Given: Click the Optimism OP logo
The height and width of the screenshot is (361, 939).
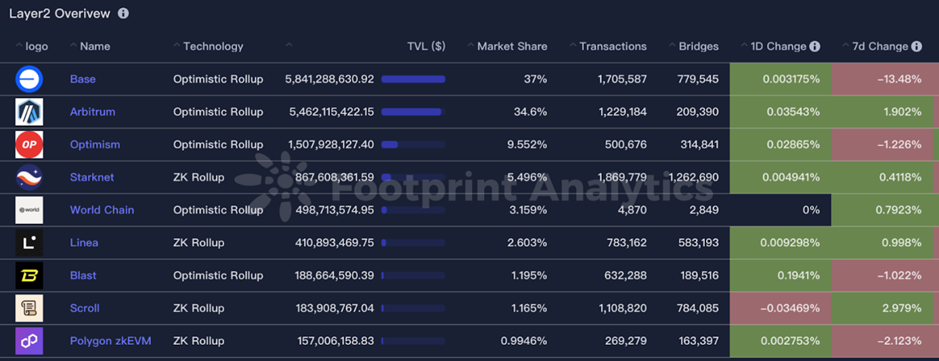Looking at the screenshot, I should click(29, 144).
